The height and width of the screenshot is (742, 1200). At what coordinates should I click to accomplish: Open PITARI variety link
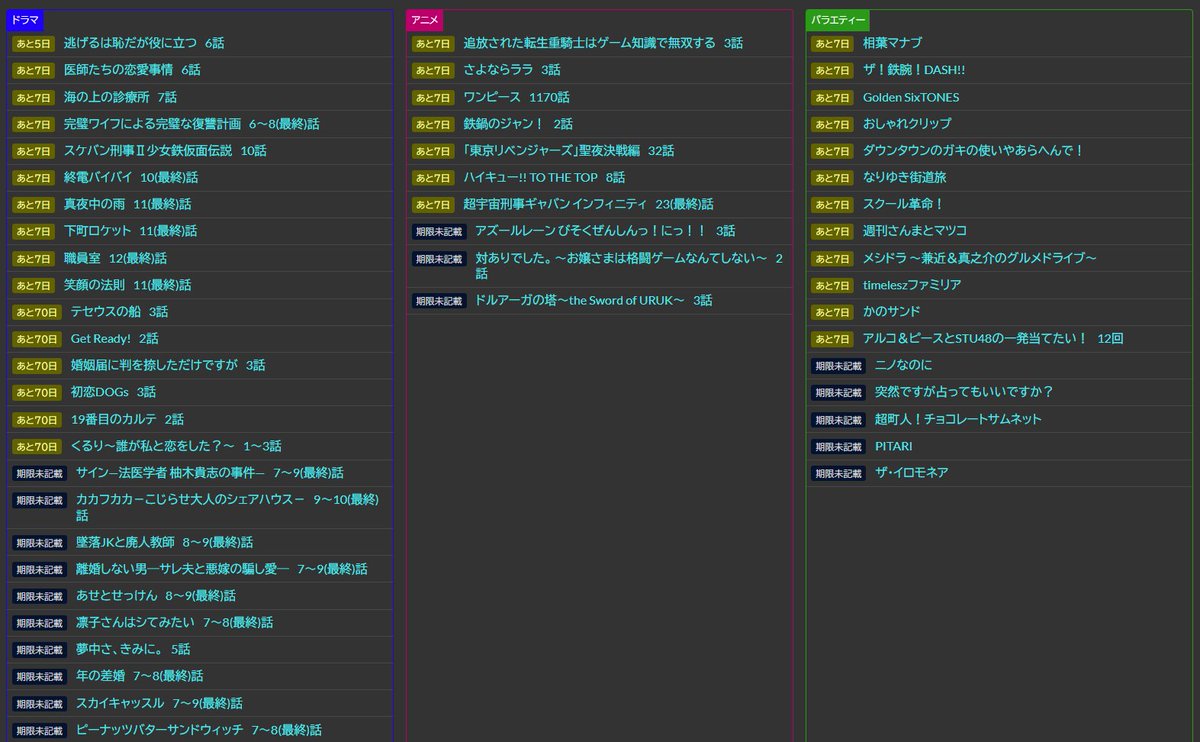pos(894,446)
